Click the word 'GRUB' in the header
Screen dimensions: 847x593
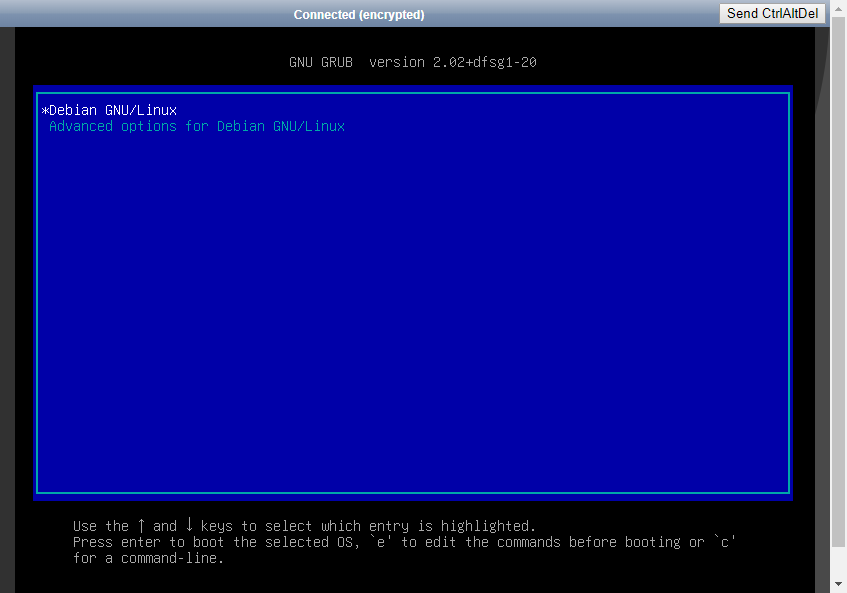point(337,62)
